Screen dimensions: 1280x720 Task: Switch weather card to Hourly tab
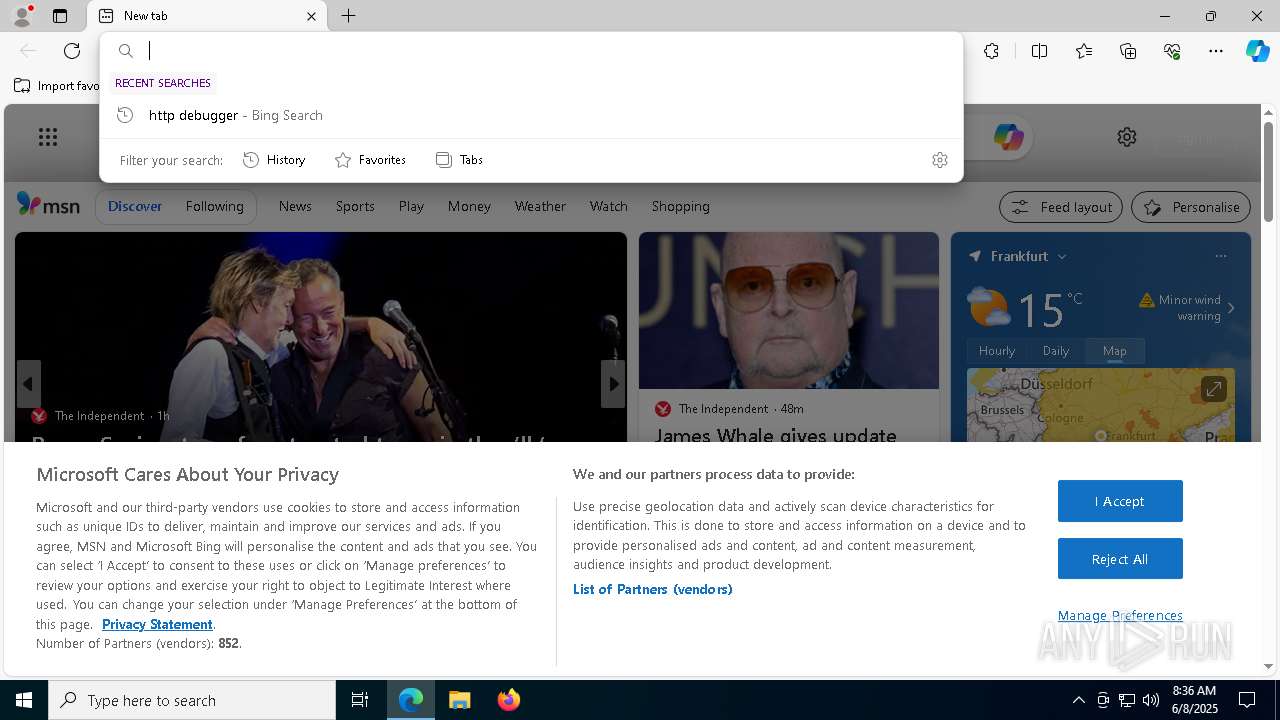tap(997, 351)
